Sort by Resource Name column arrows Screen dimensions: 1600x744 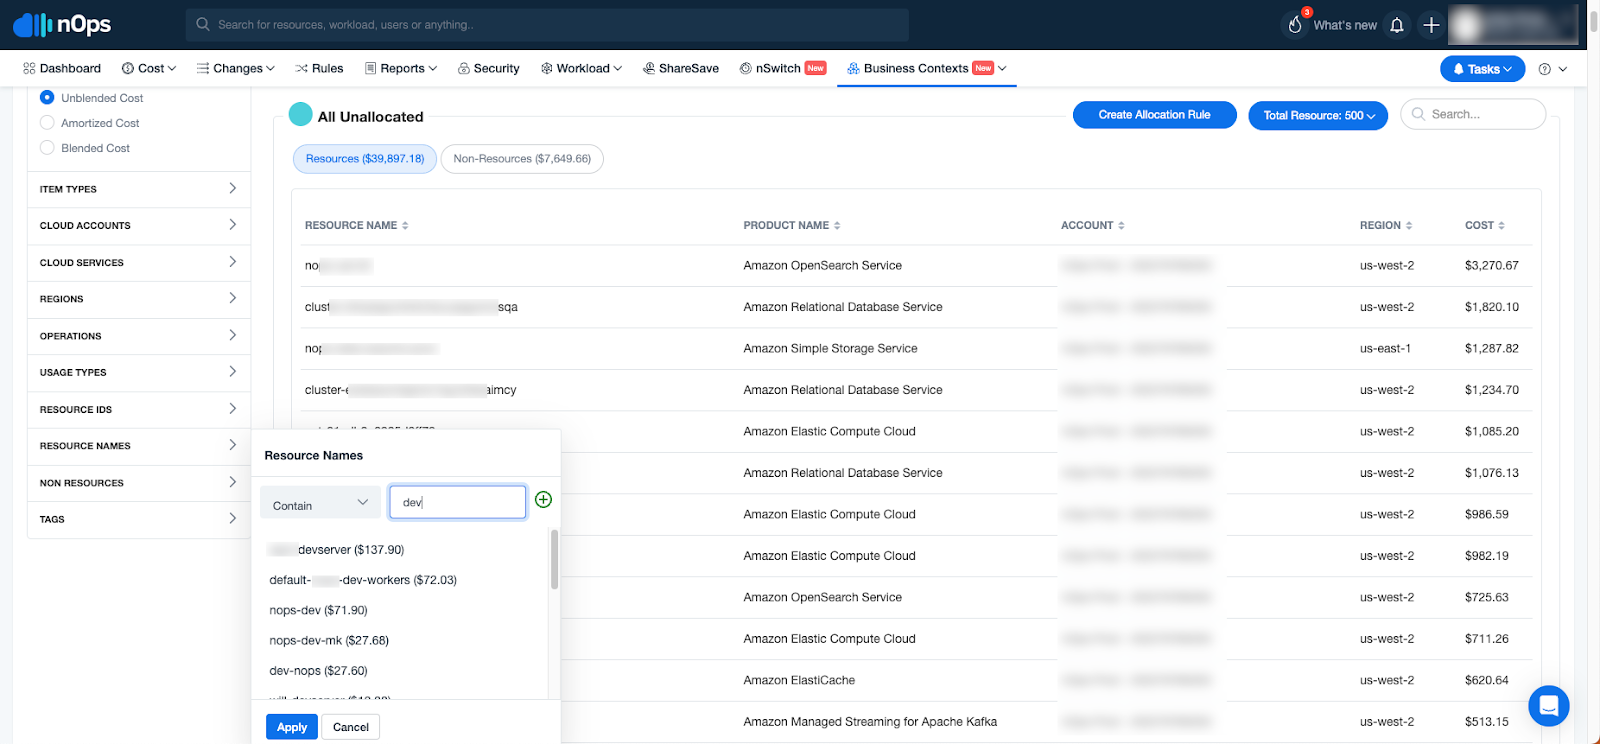click(x=405, y=226)
